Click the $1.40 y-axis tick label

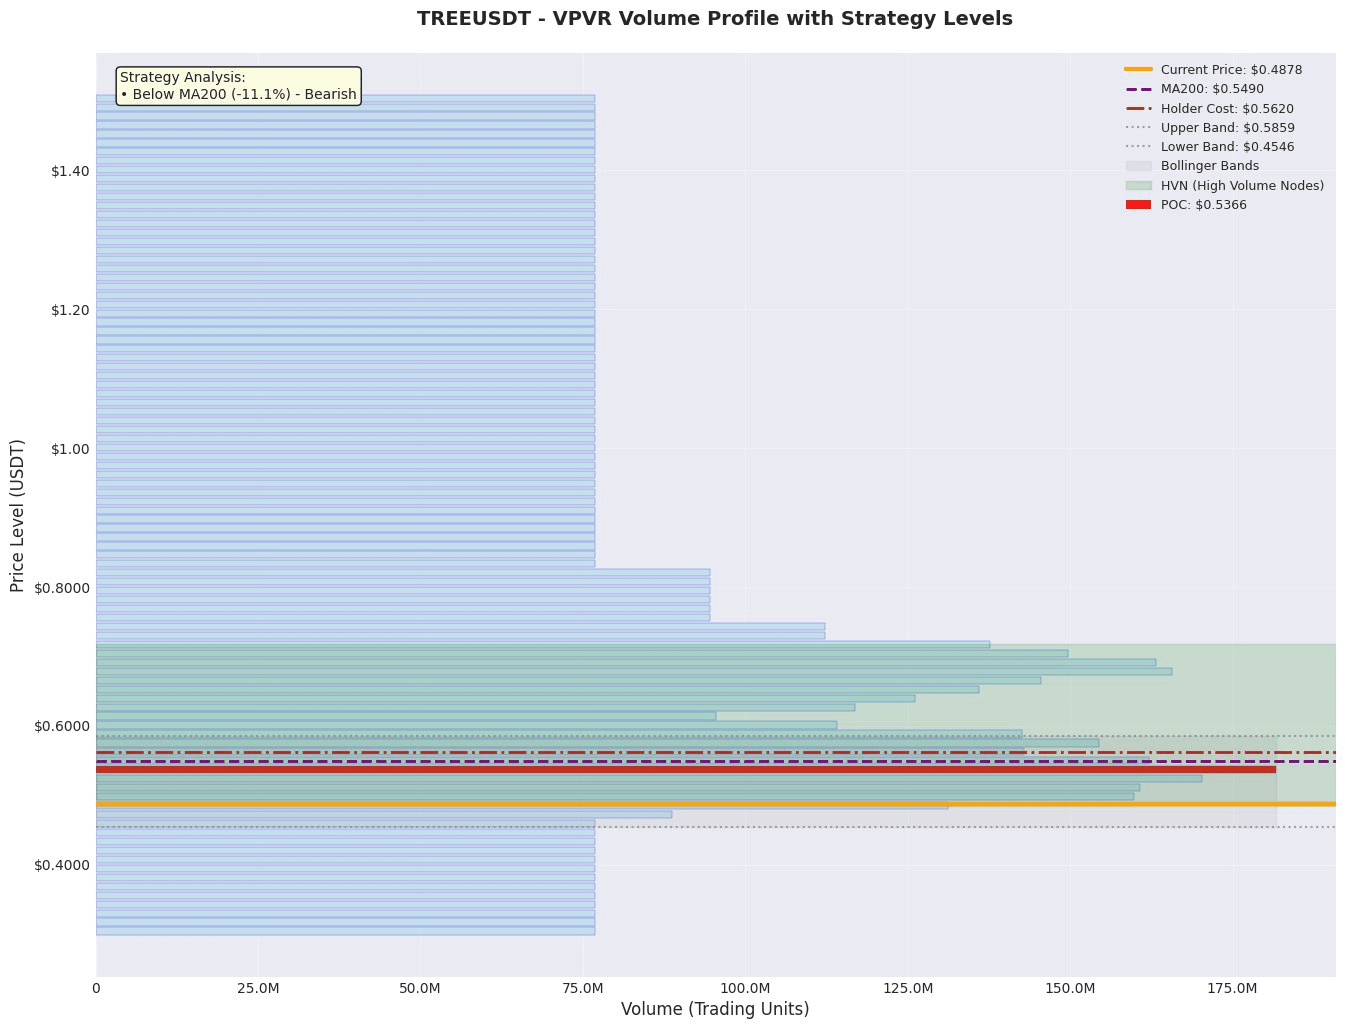tap(70, 171)
